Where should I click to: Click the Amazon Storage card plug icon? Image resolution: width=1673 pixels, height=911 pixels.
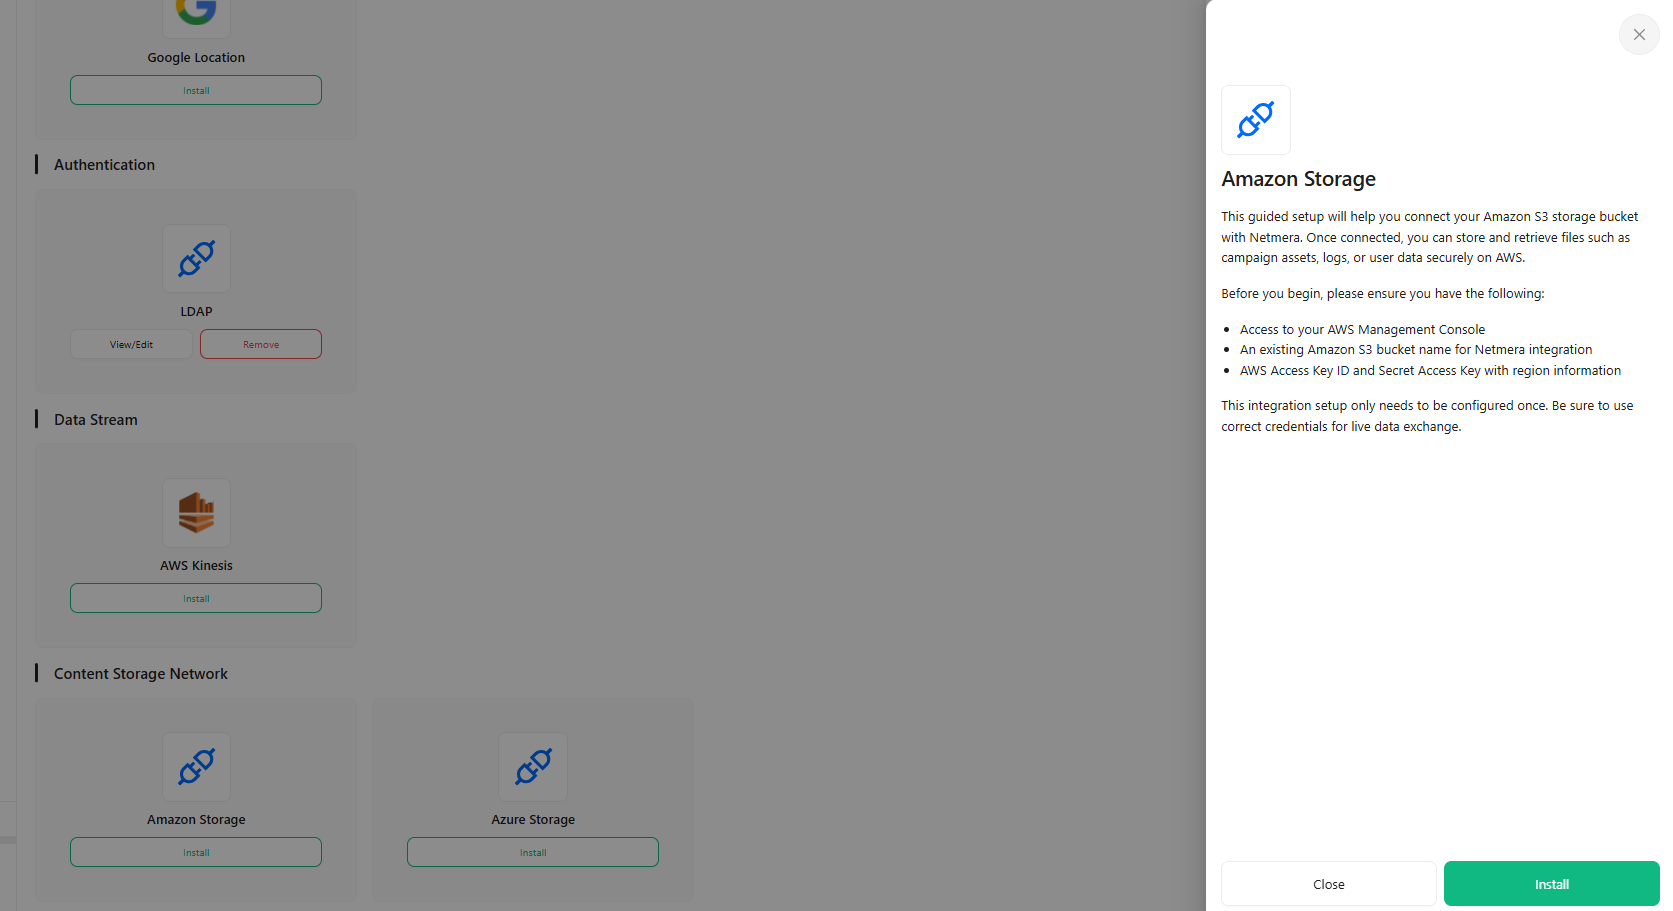[x=196, y=767]
